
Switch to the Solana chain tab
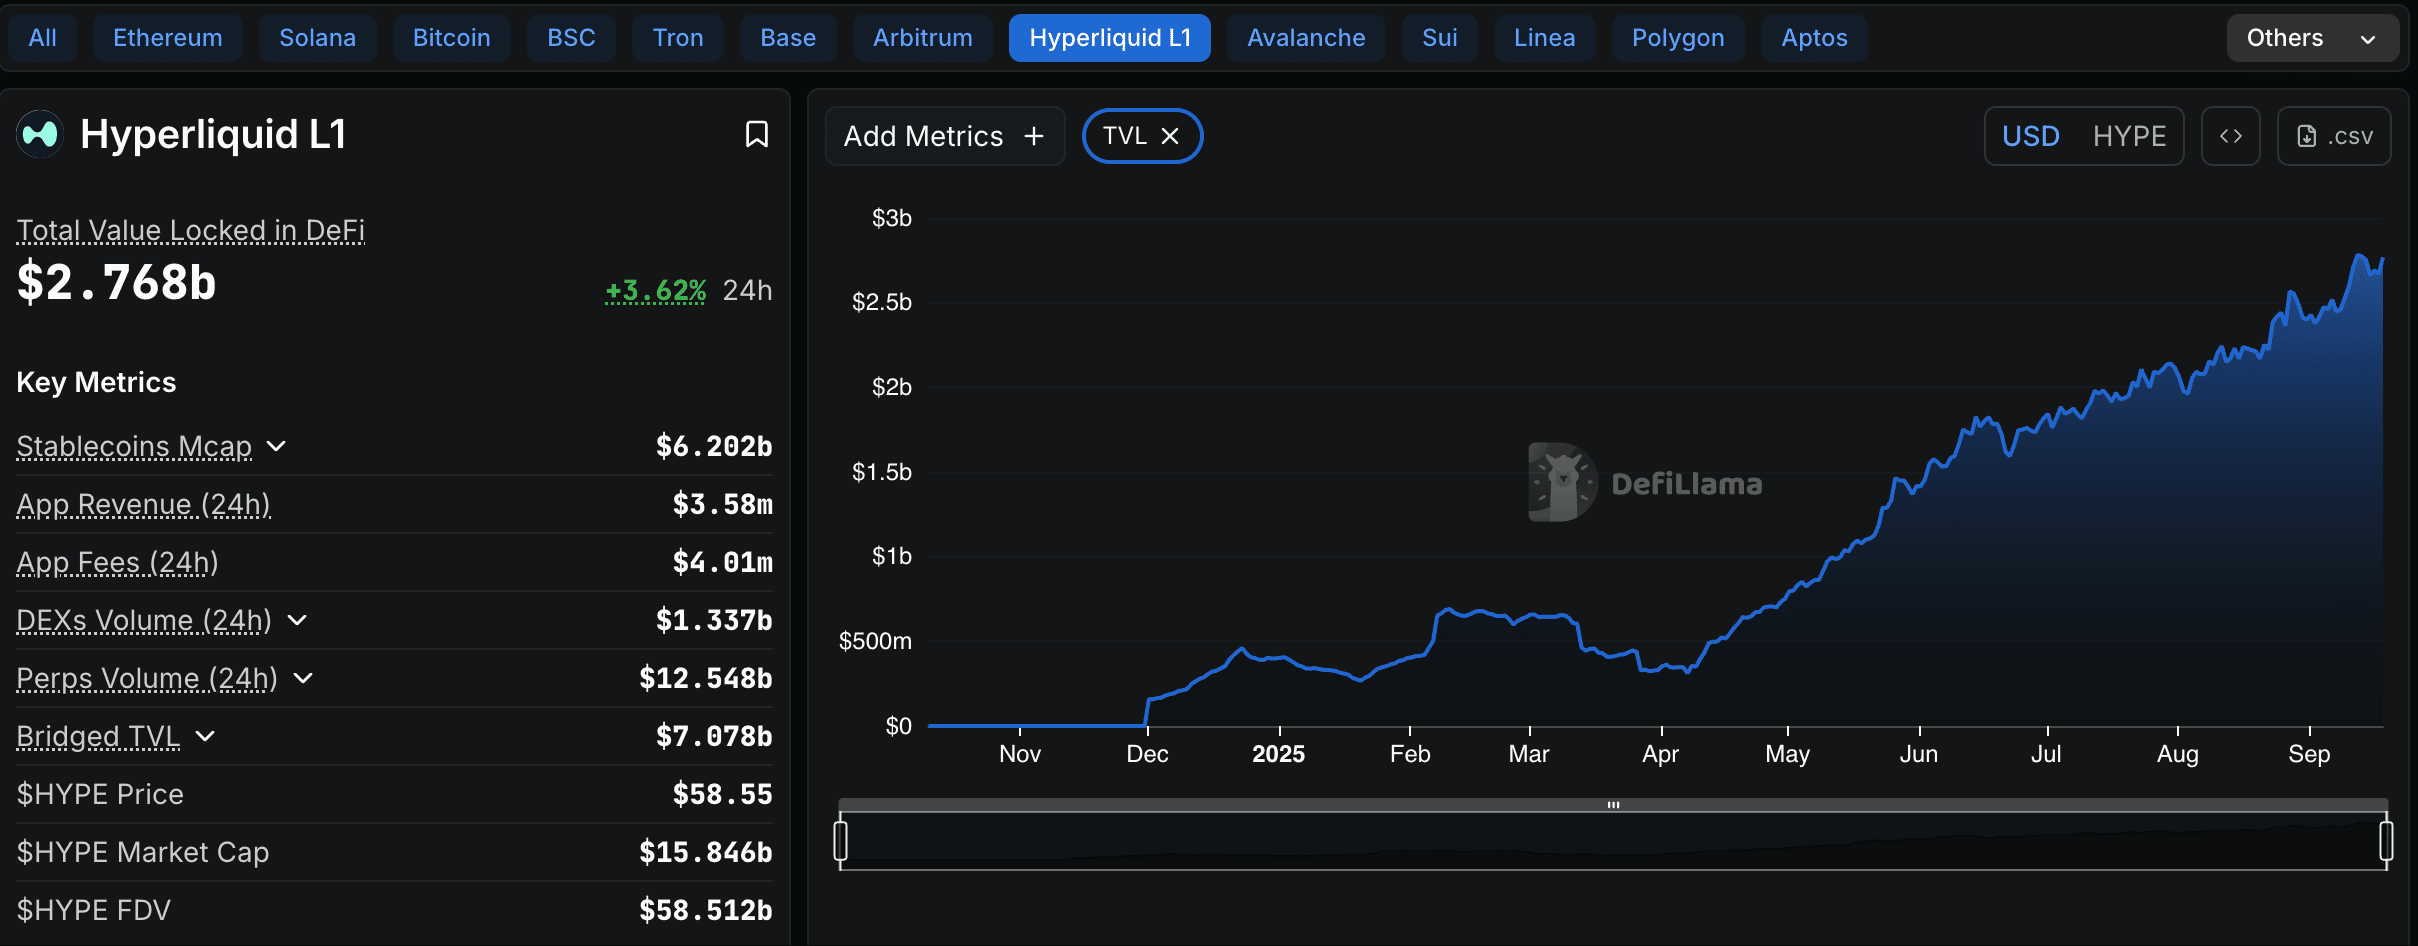(317, 37)
